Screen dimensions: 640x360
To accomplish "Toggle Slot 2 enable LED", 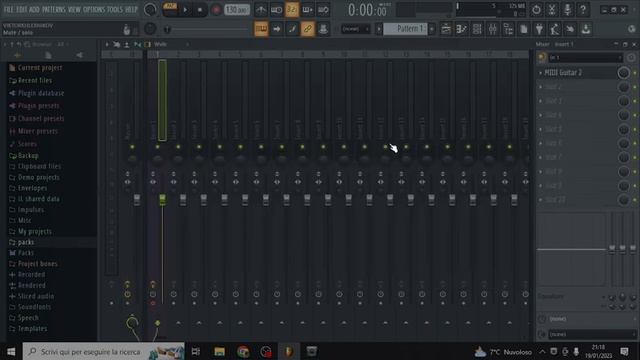I will [x=635, y=87].
